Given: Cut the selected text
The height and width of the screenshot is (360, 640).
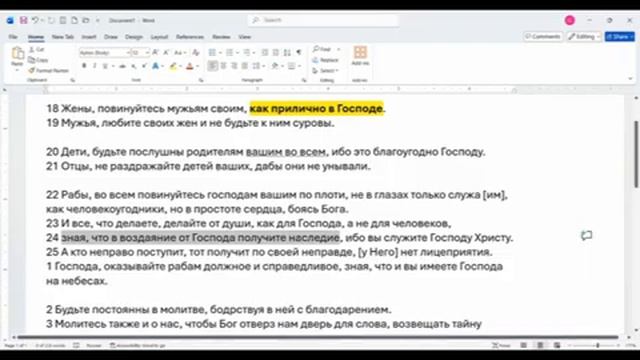Looking at the screenshot, I should pyautogui.click(x=37, y=49).
